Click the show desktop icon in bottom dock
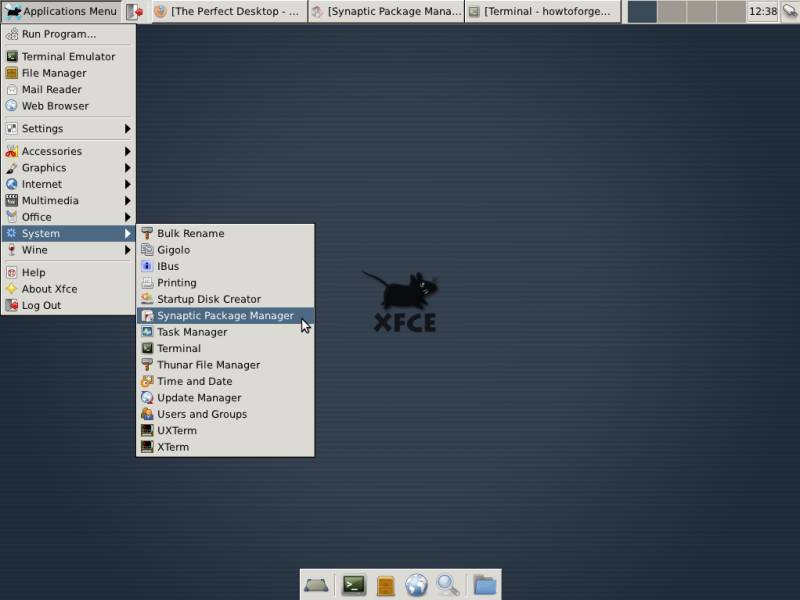Screen dimensions: 800x600 pos(316,585)
